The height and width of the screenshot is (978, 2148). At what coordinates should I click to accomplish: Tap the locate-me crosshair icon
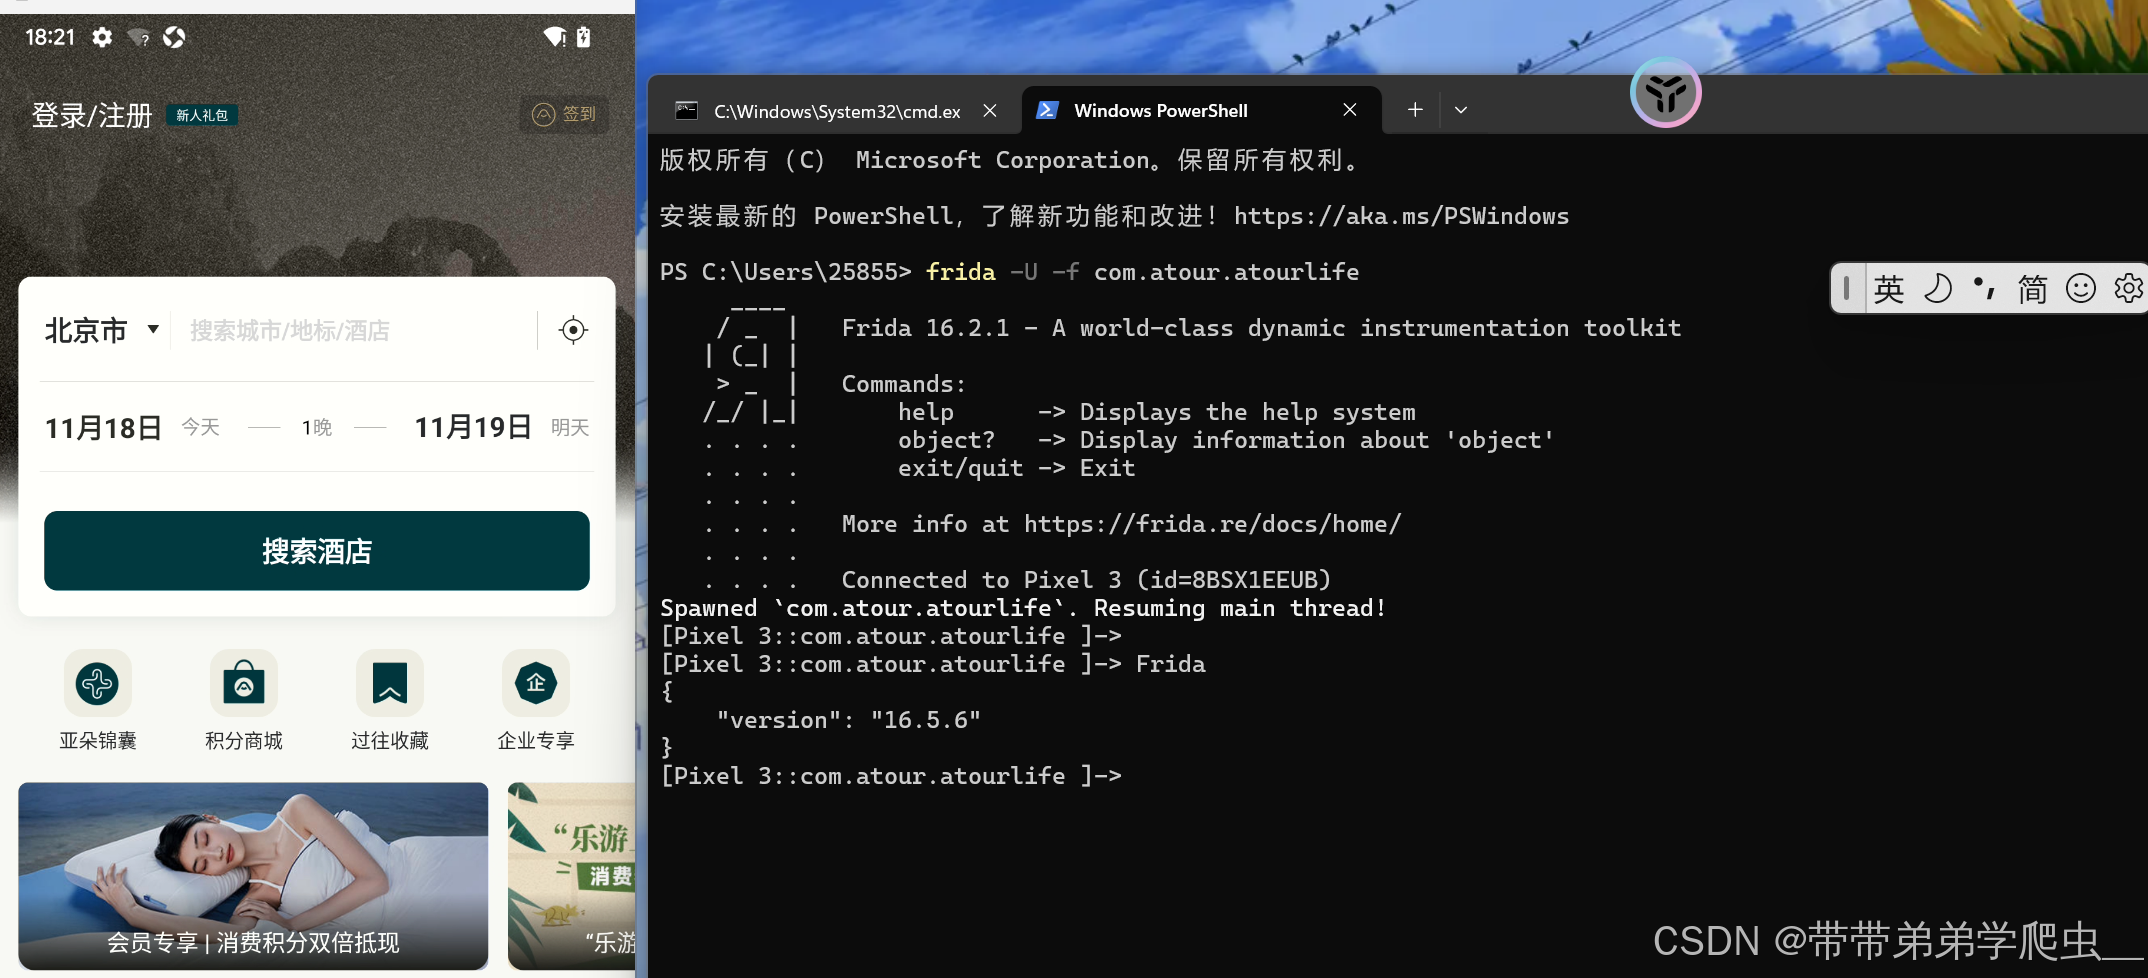(573, 330)
